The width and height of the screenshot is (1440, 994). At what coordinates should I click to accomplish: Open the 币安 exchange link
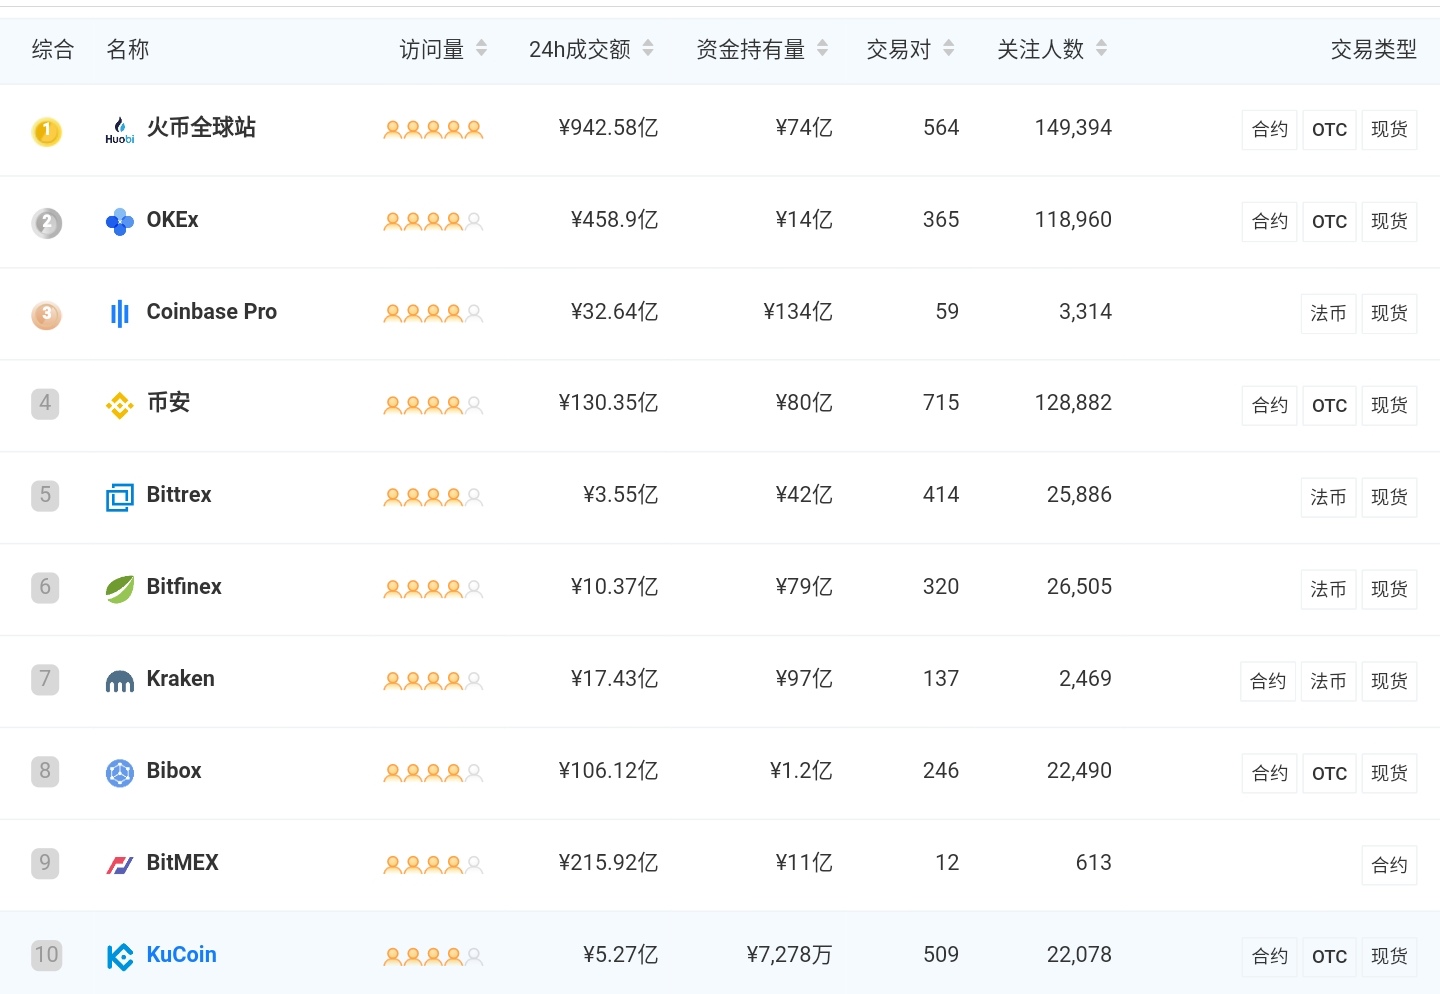pos(168,402)
